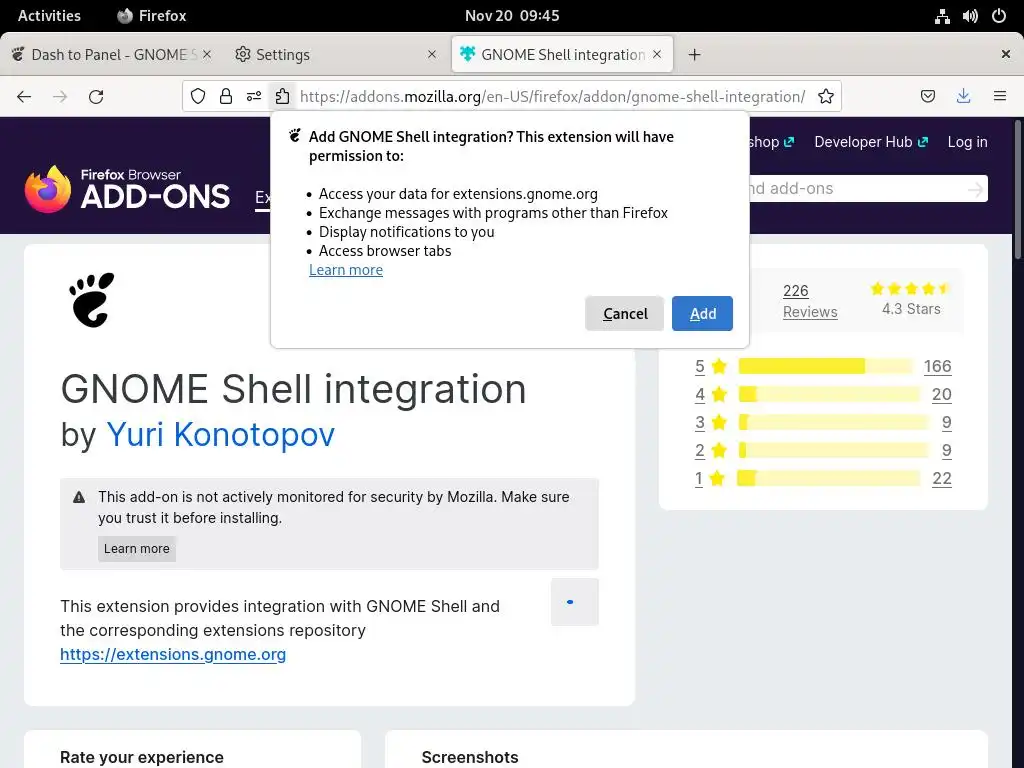Viewport: 1024px width, 768px height.
Task: Click the GNOME foot add-on icon
Action: [91, 300]
